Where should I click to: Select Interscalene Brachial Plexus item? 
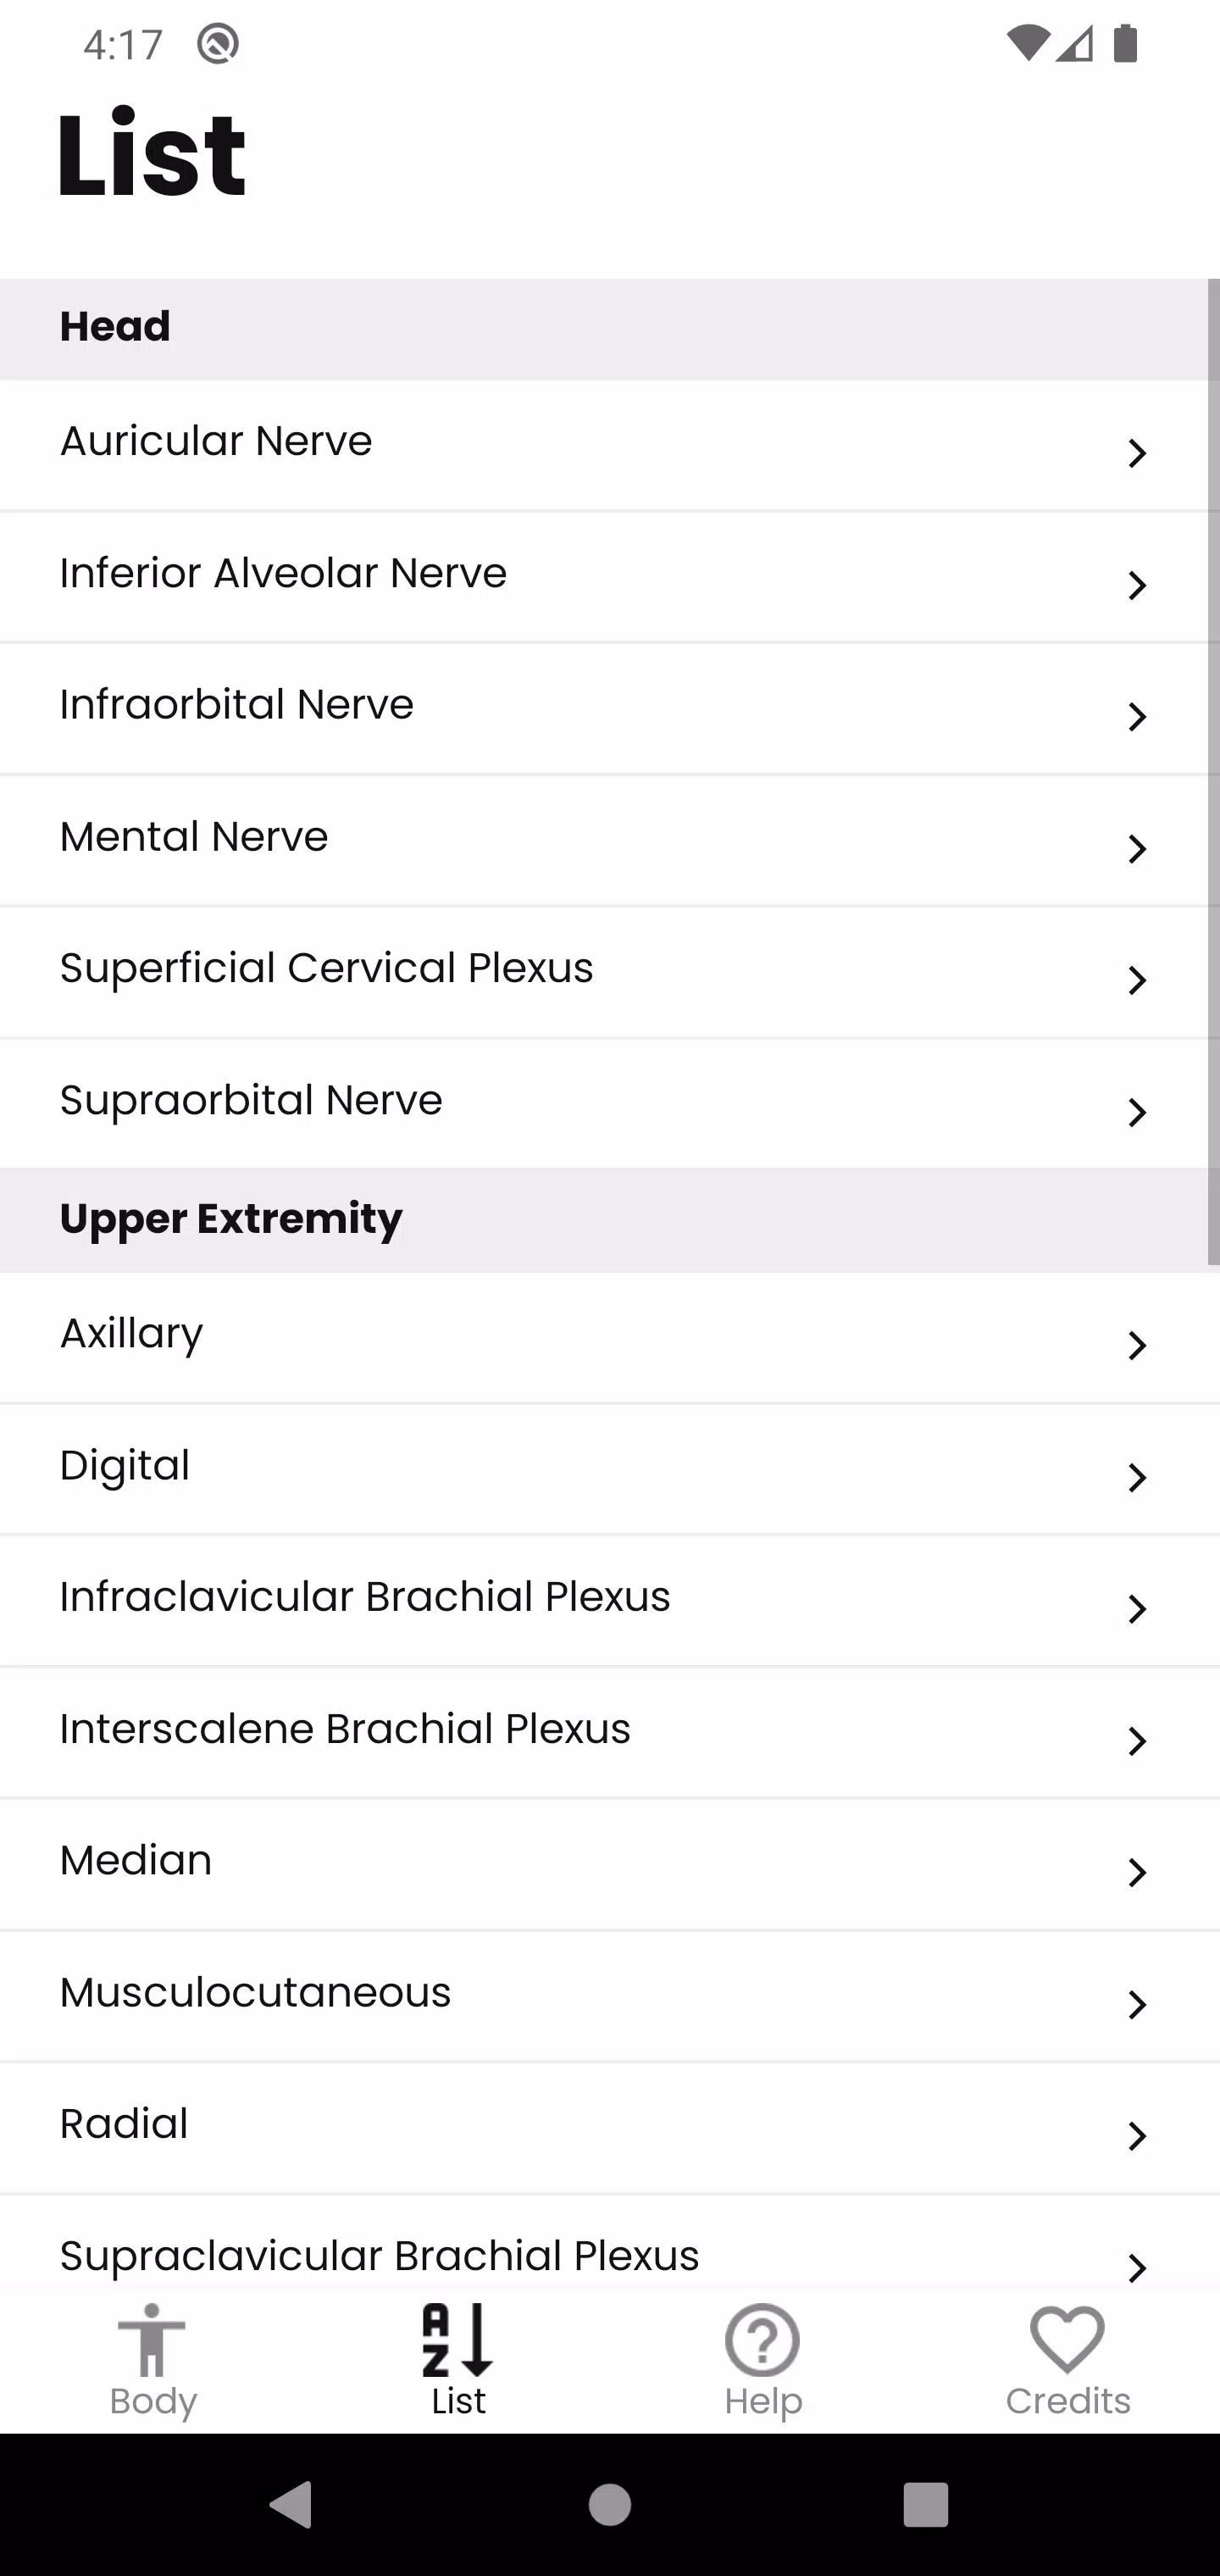tap(610, 1733)
